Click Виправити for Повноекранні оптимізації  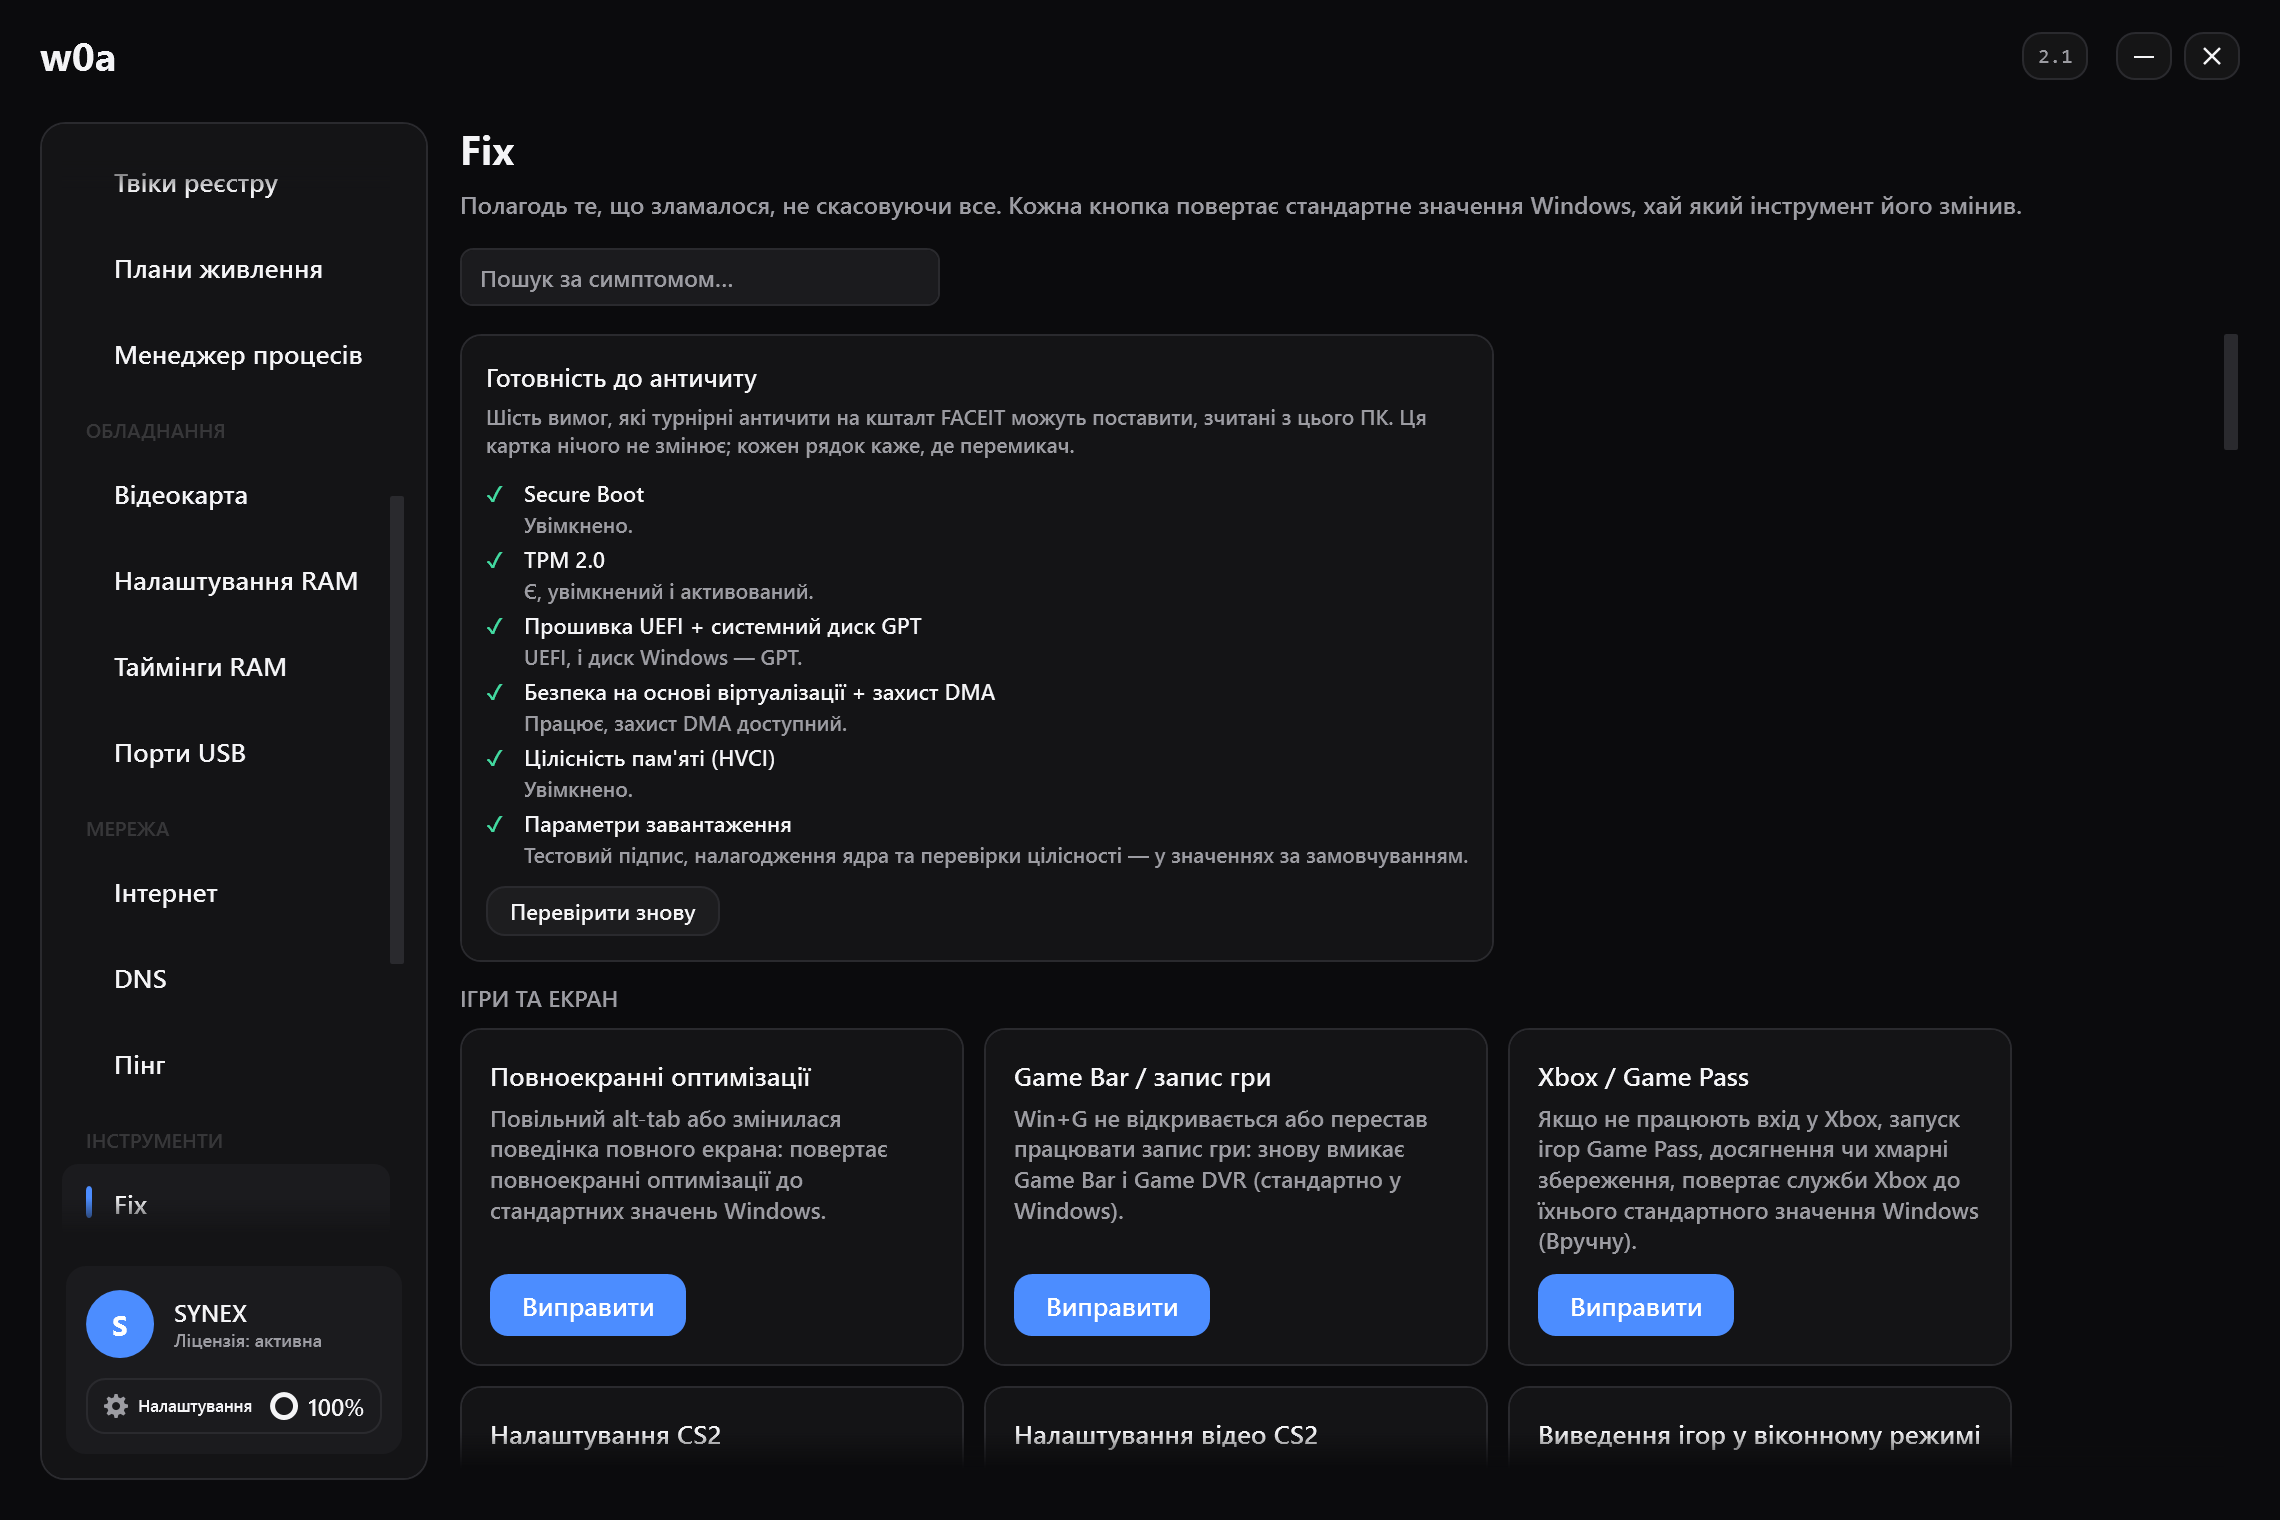click(x=588, y=1306)
